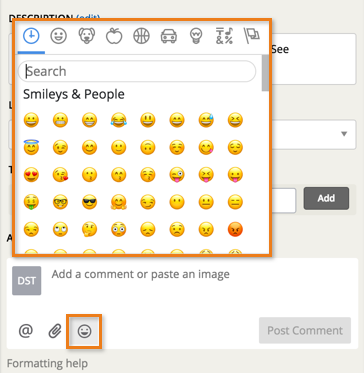Open the Activities basketball category

[141, 35]
